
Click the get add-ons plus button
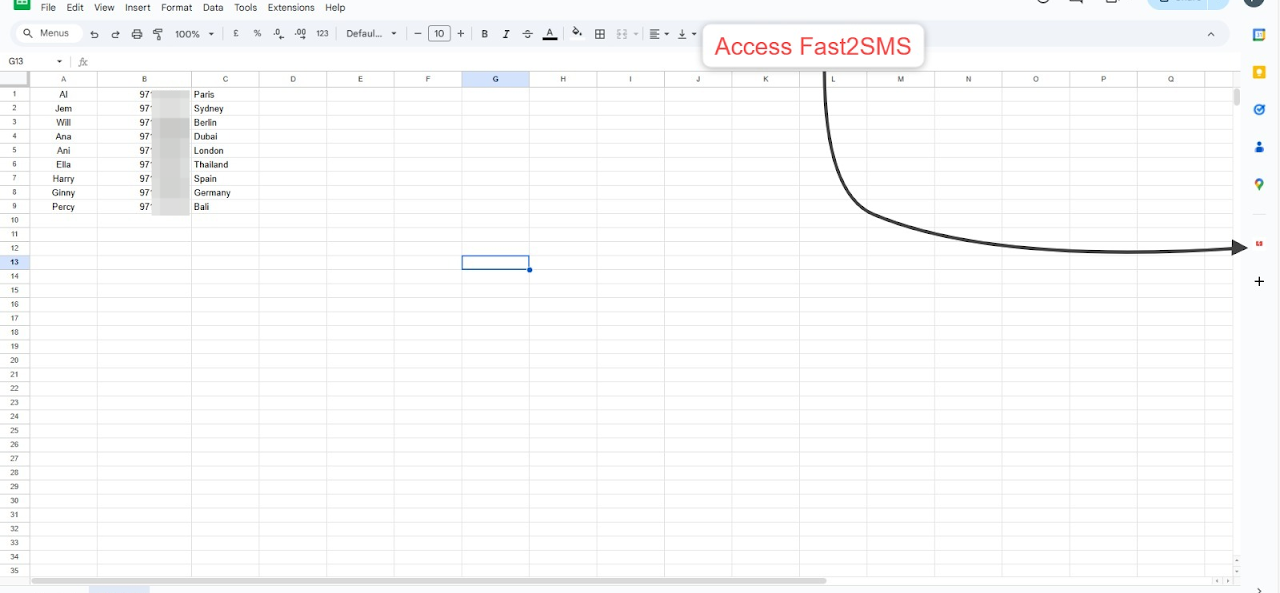click(1259, 282)
